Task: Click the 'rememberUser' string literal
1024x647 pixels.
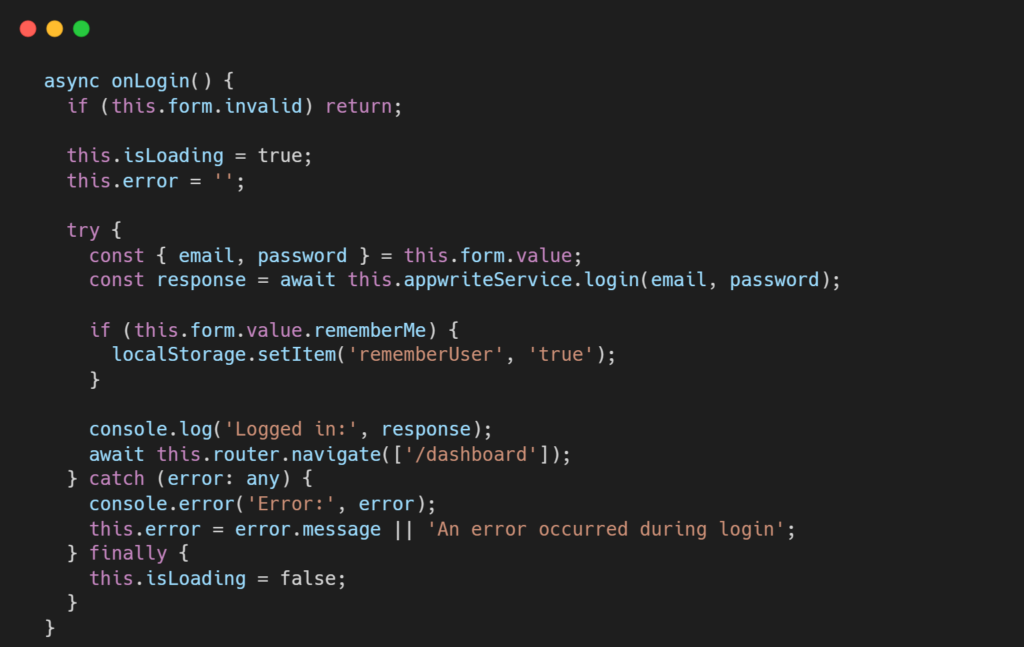Action: [x=426, y=355]
